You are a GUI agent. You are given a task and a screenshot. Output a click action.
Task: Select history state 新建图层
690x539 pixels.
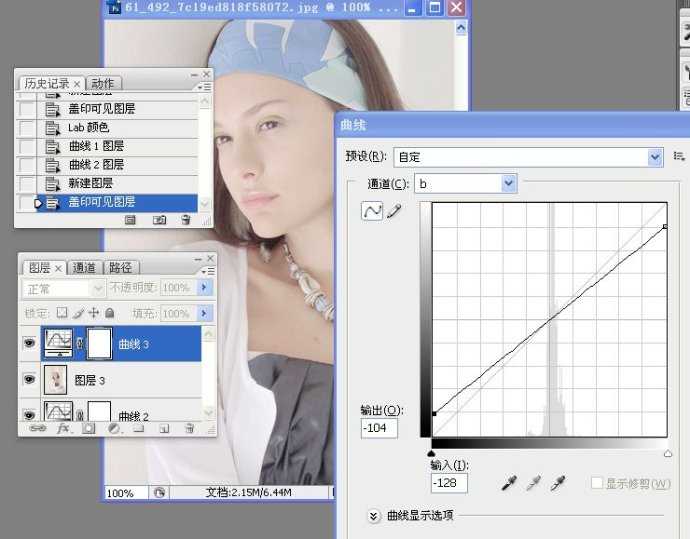click(x=118, y=183)
